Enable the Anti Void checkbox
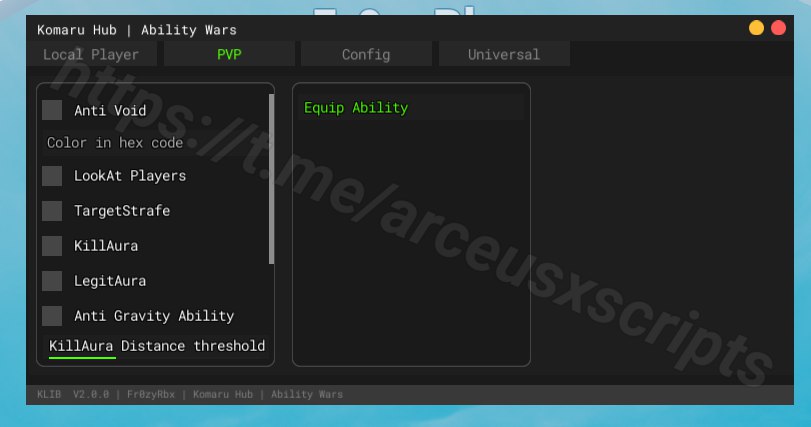 [52, 110]
